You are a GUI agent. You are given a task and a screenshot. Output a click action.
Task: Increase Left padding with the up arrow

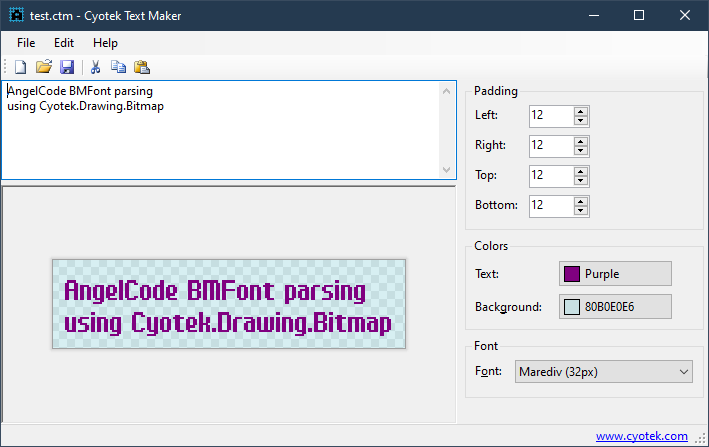(x=581, y=112)
